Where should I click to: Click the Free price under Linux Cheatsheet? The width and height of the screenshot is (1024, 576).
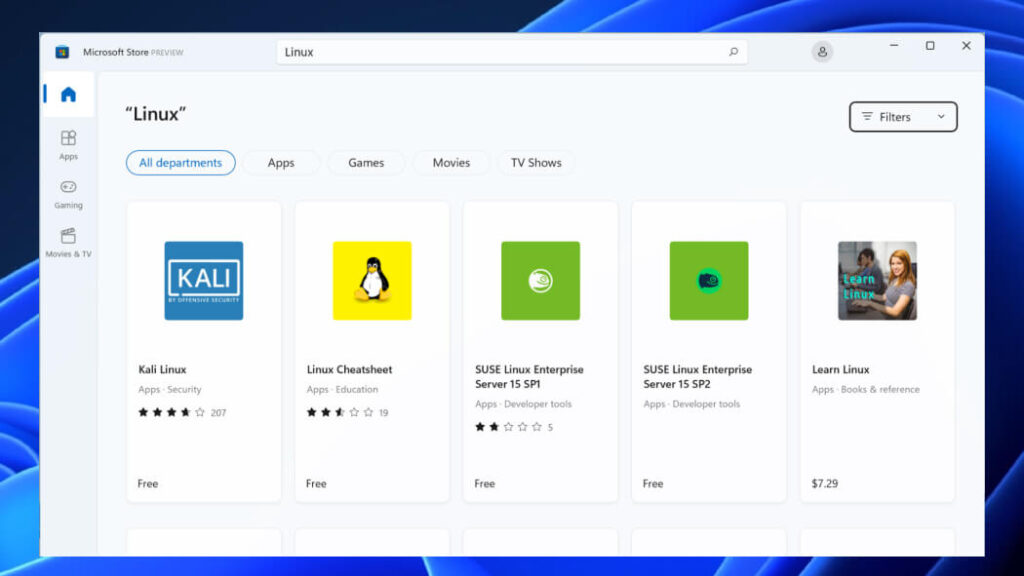pos(316,484)
